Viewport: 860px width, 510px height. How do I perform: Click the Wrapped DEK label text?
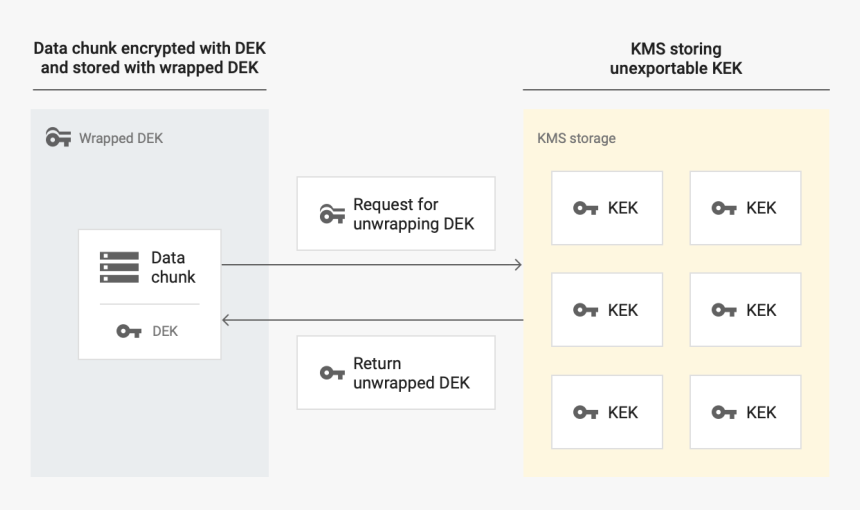pyautogui.click(x=120, y=138)
